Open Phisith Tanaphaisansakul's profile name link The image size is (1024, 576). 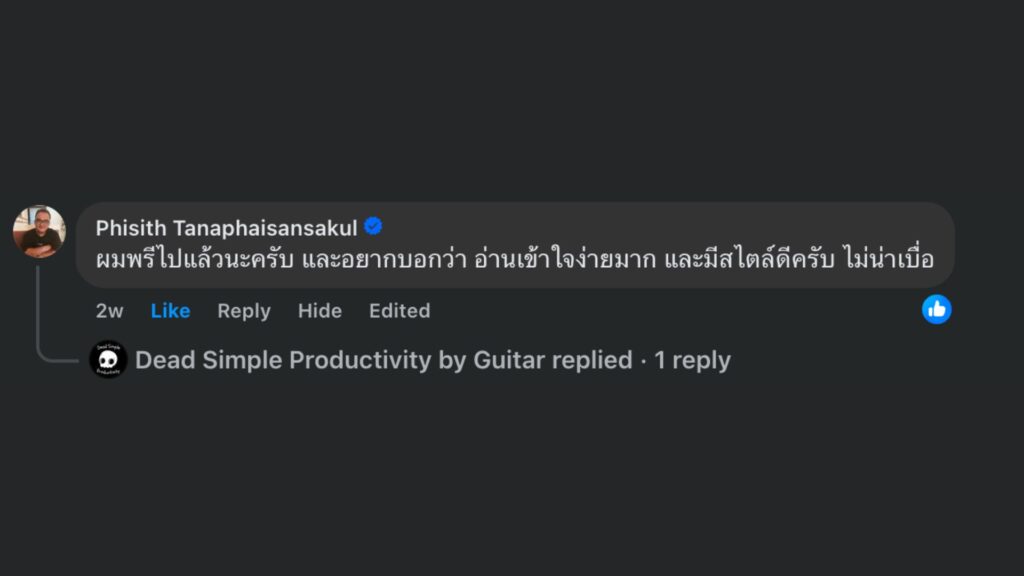[x=226, y=227]
